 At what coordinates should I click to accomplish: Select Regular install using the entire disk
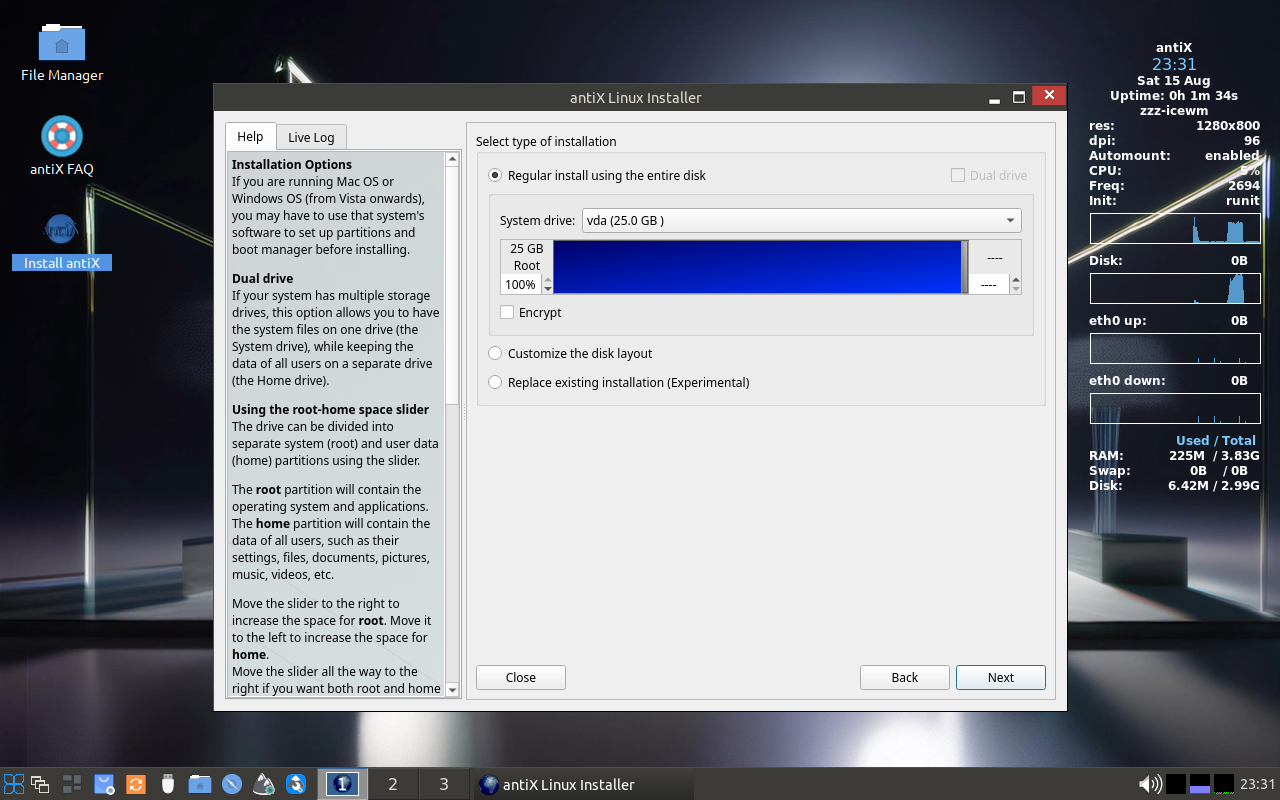(597, 175)
